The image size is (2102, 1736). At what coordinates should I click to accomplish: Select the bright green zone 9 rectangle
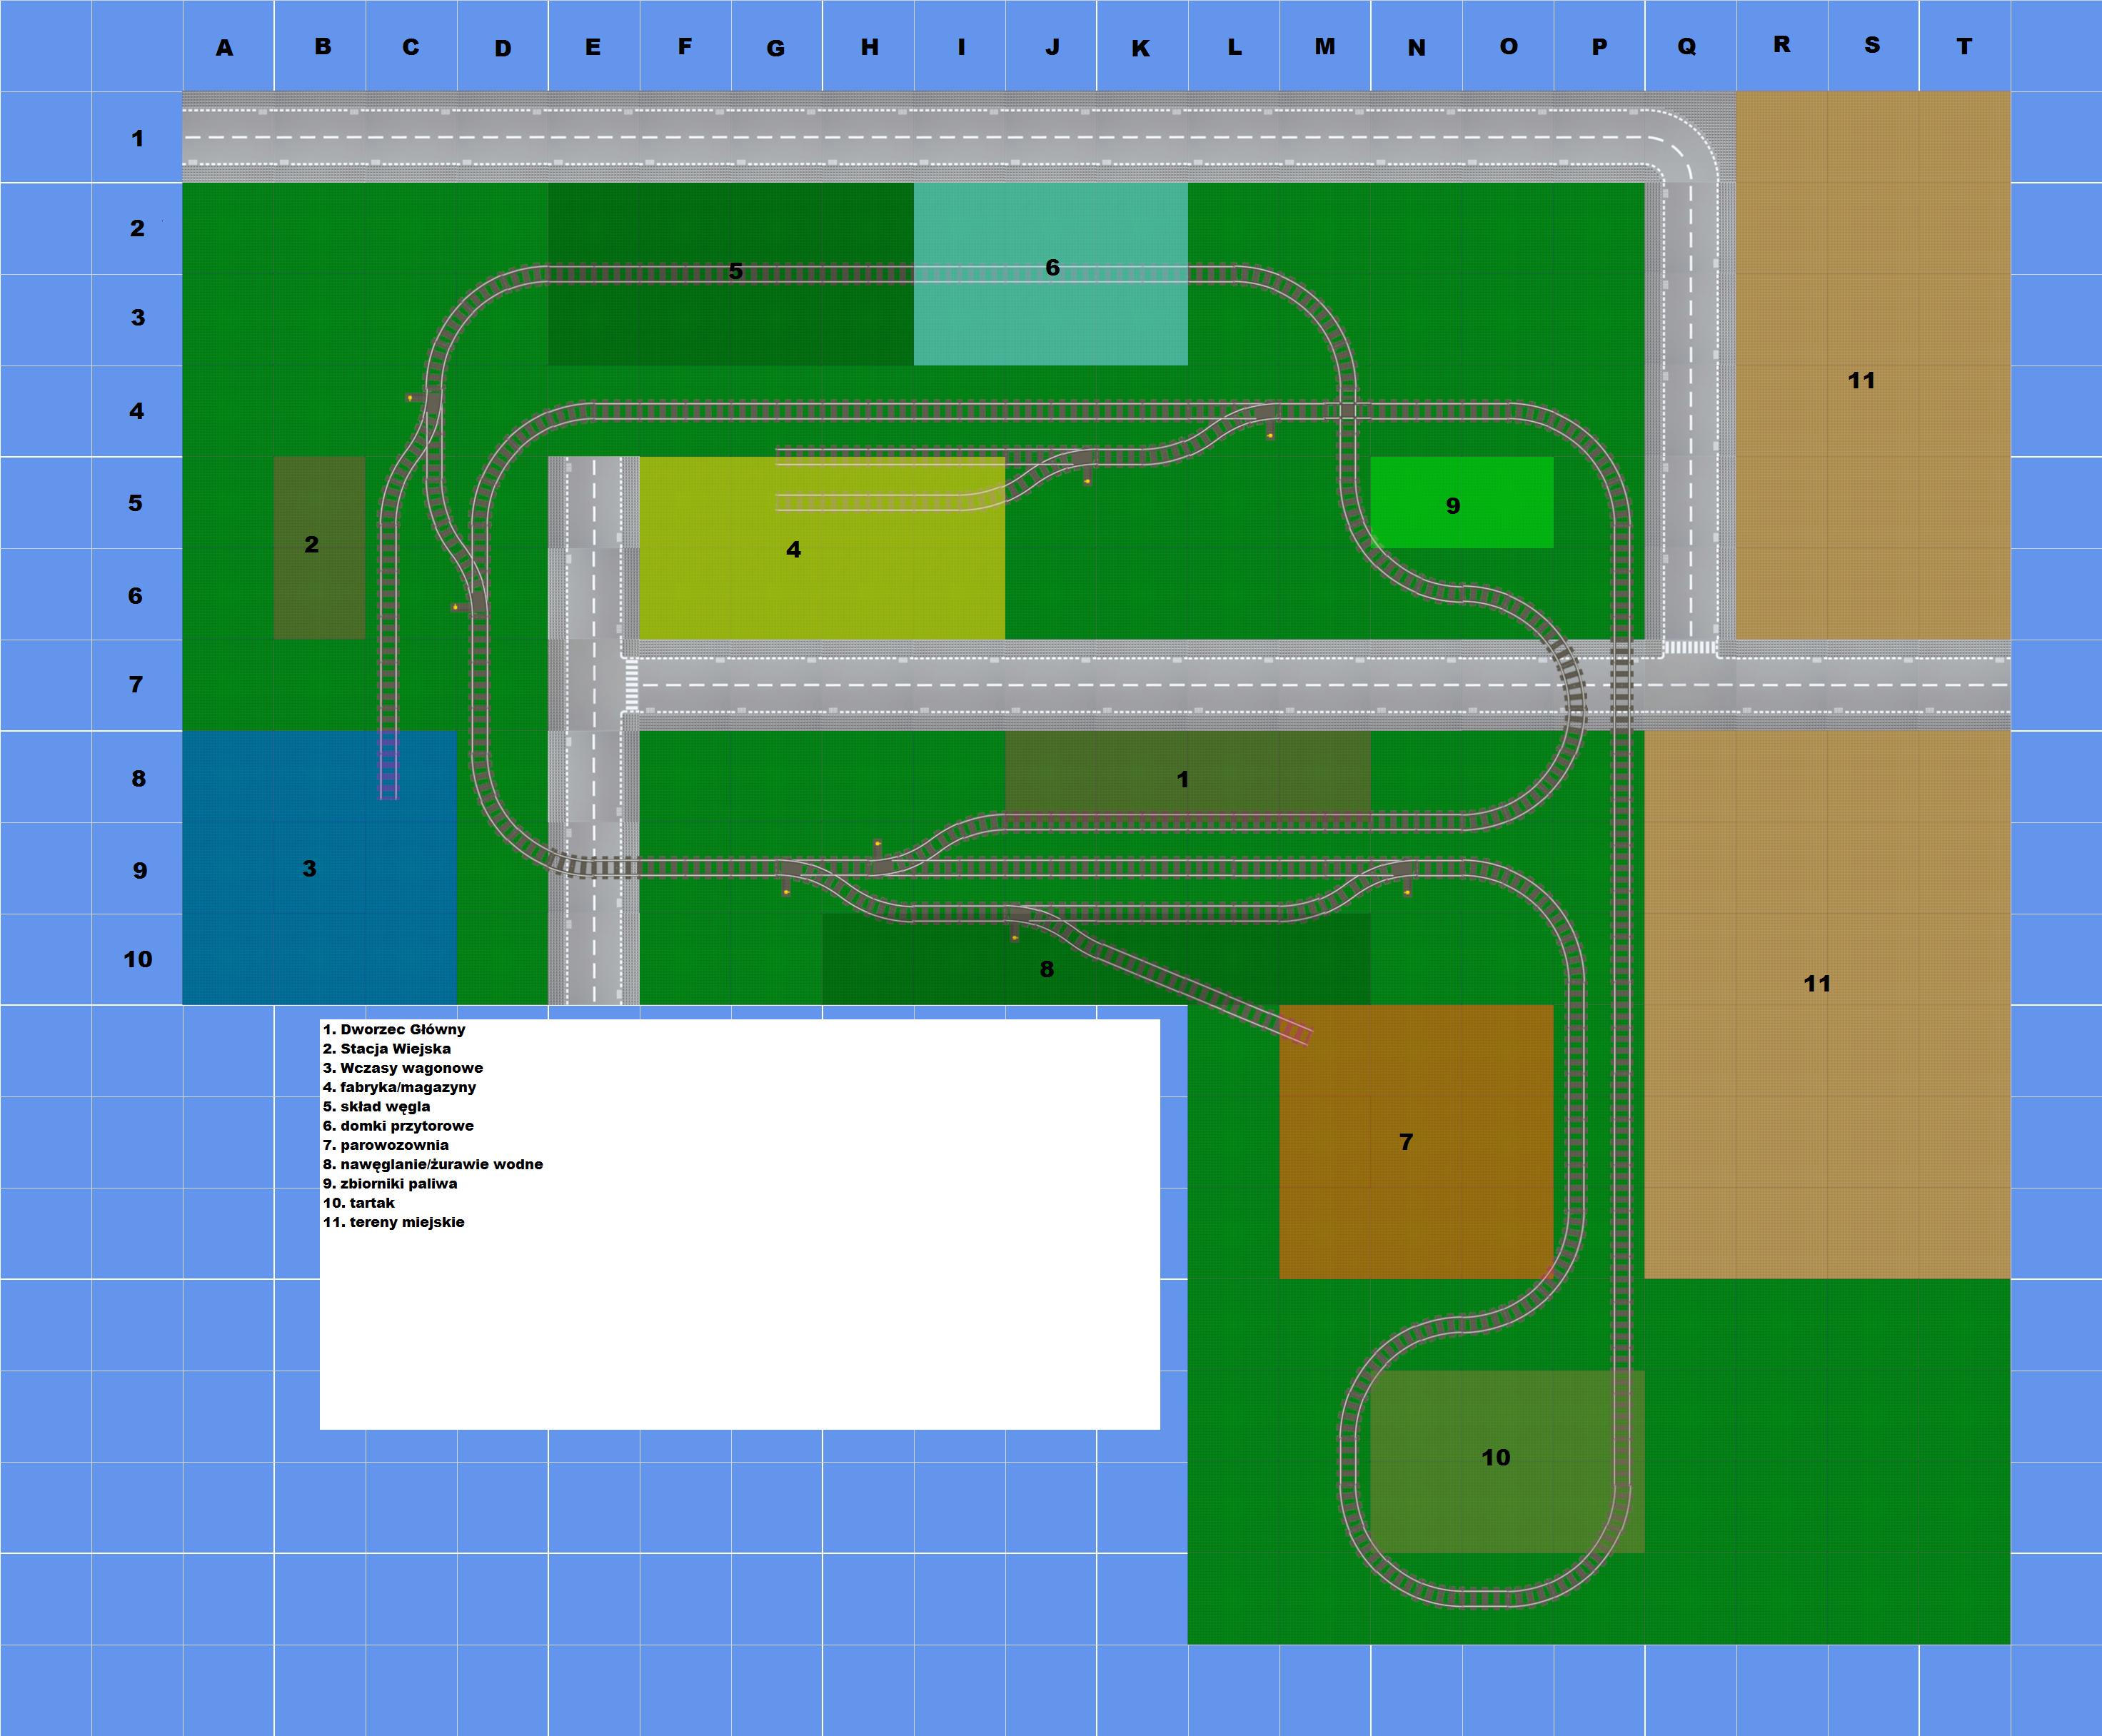tap(1462, 502)
